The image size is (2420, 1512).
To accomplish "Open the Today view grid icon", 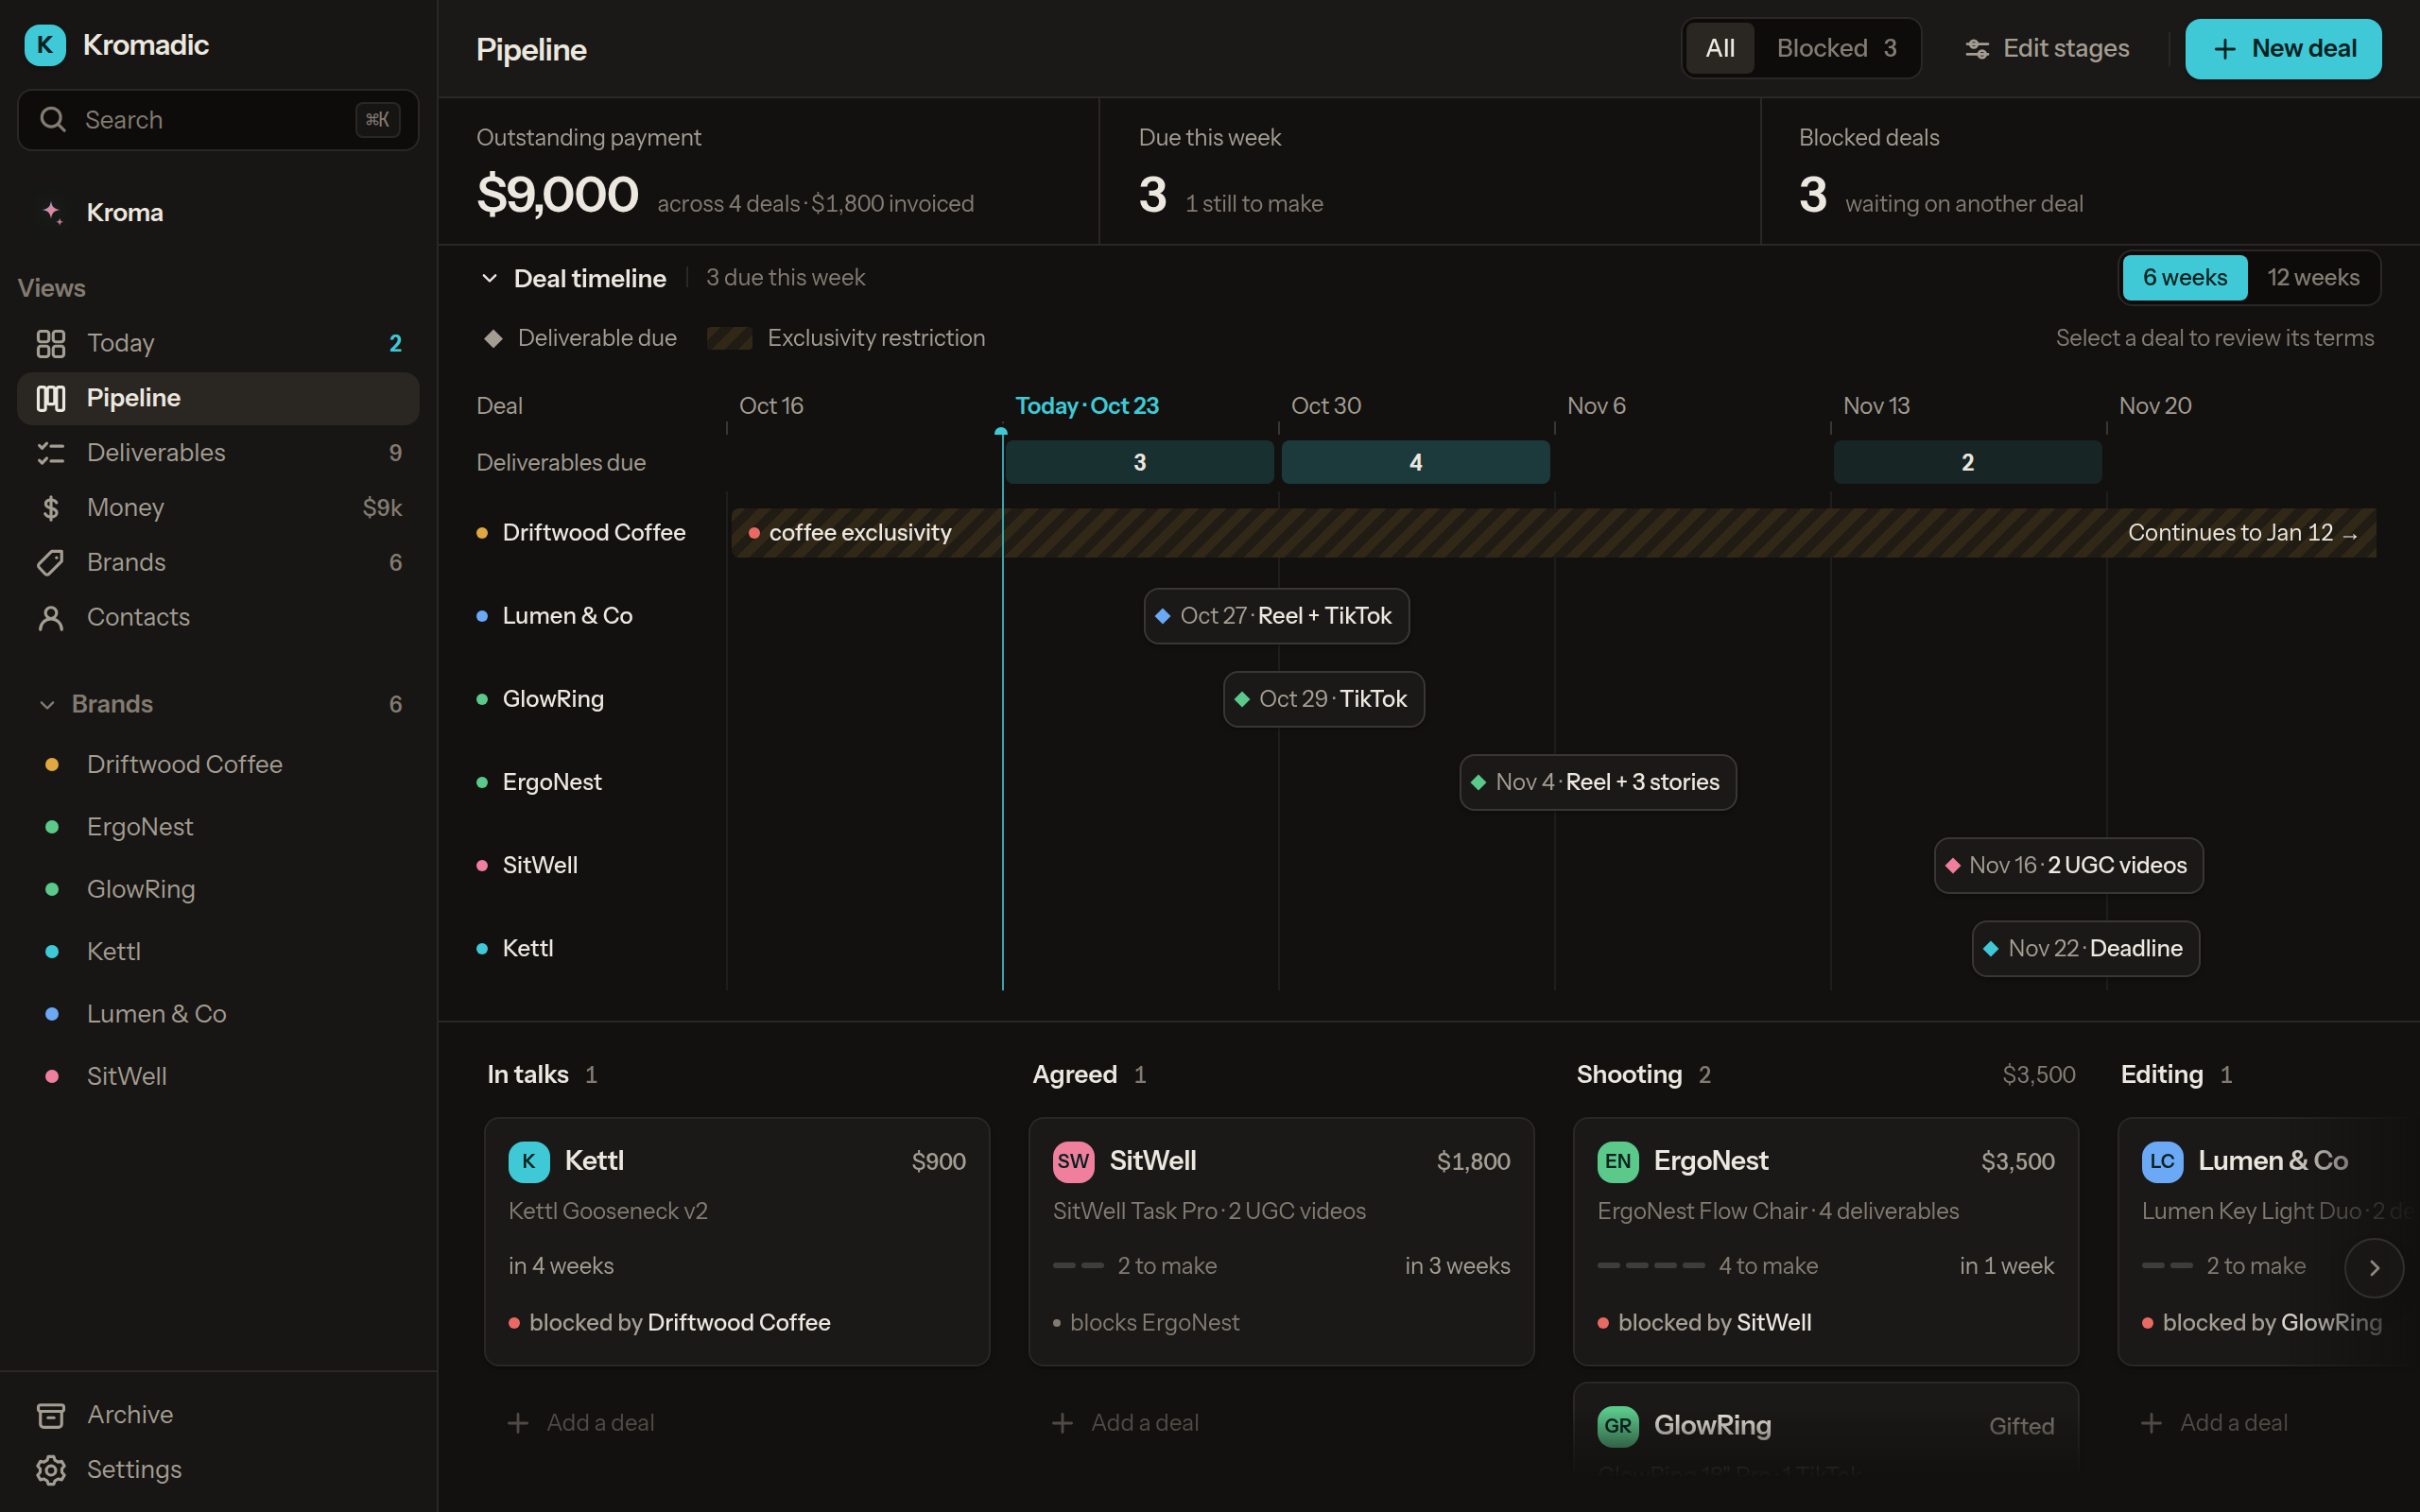I will click(51, 343).
